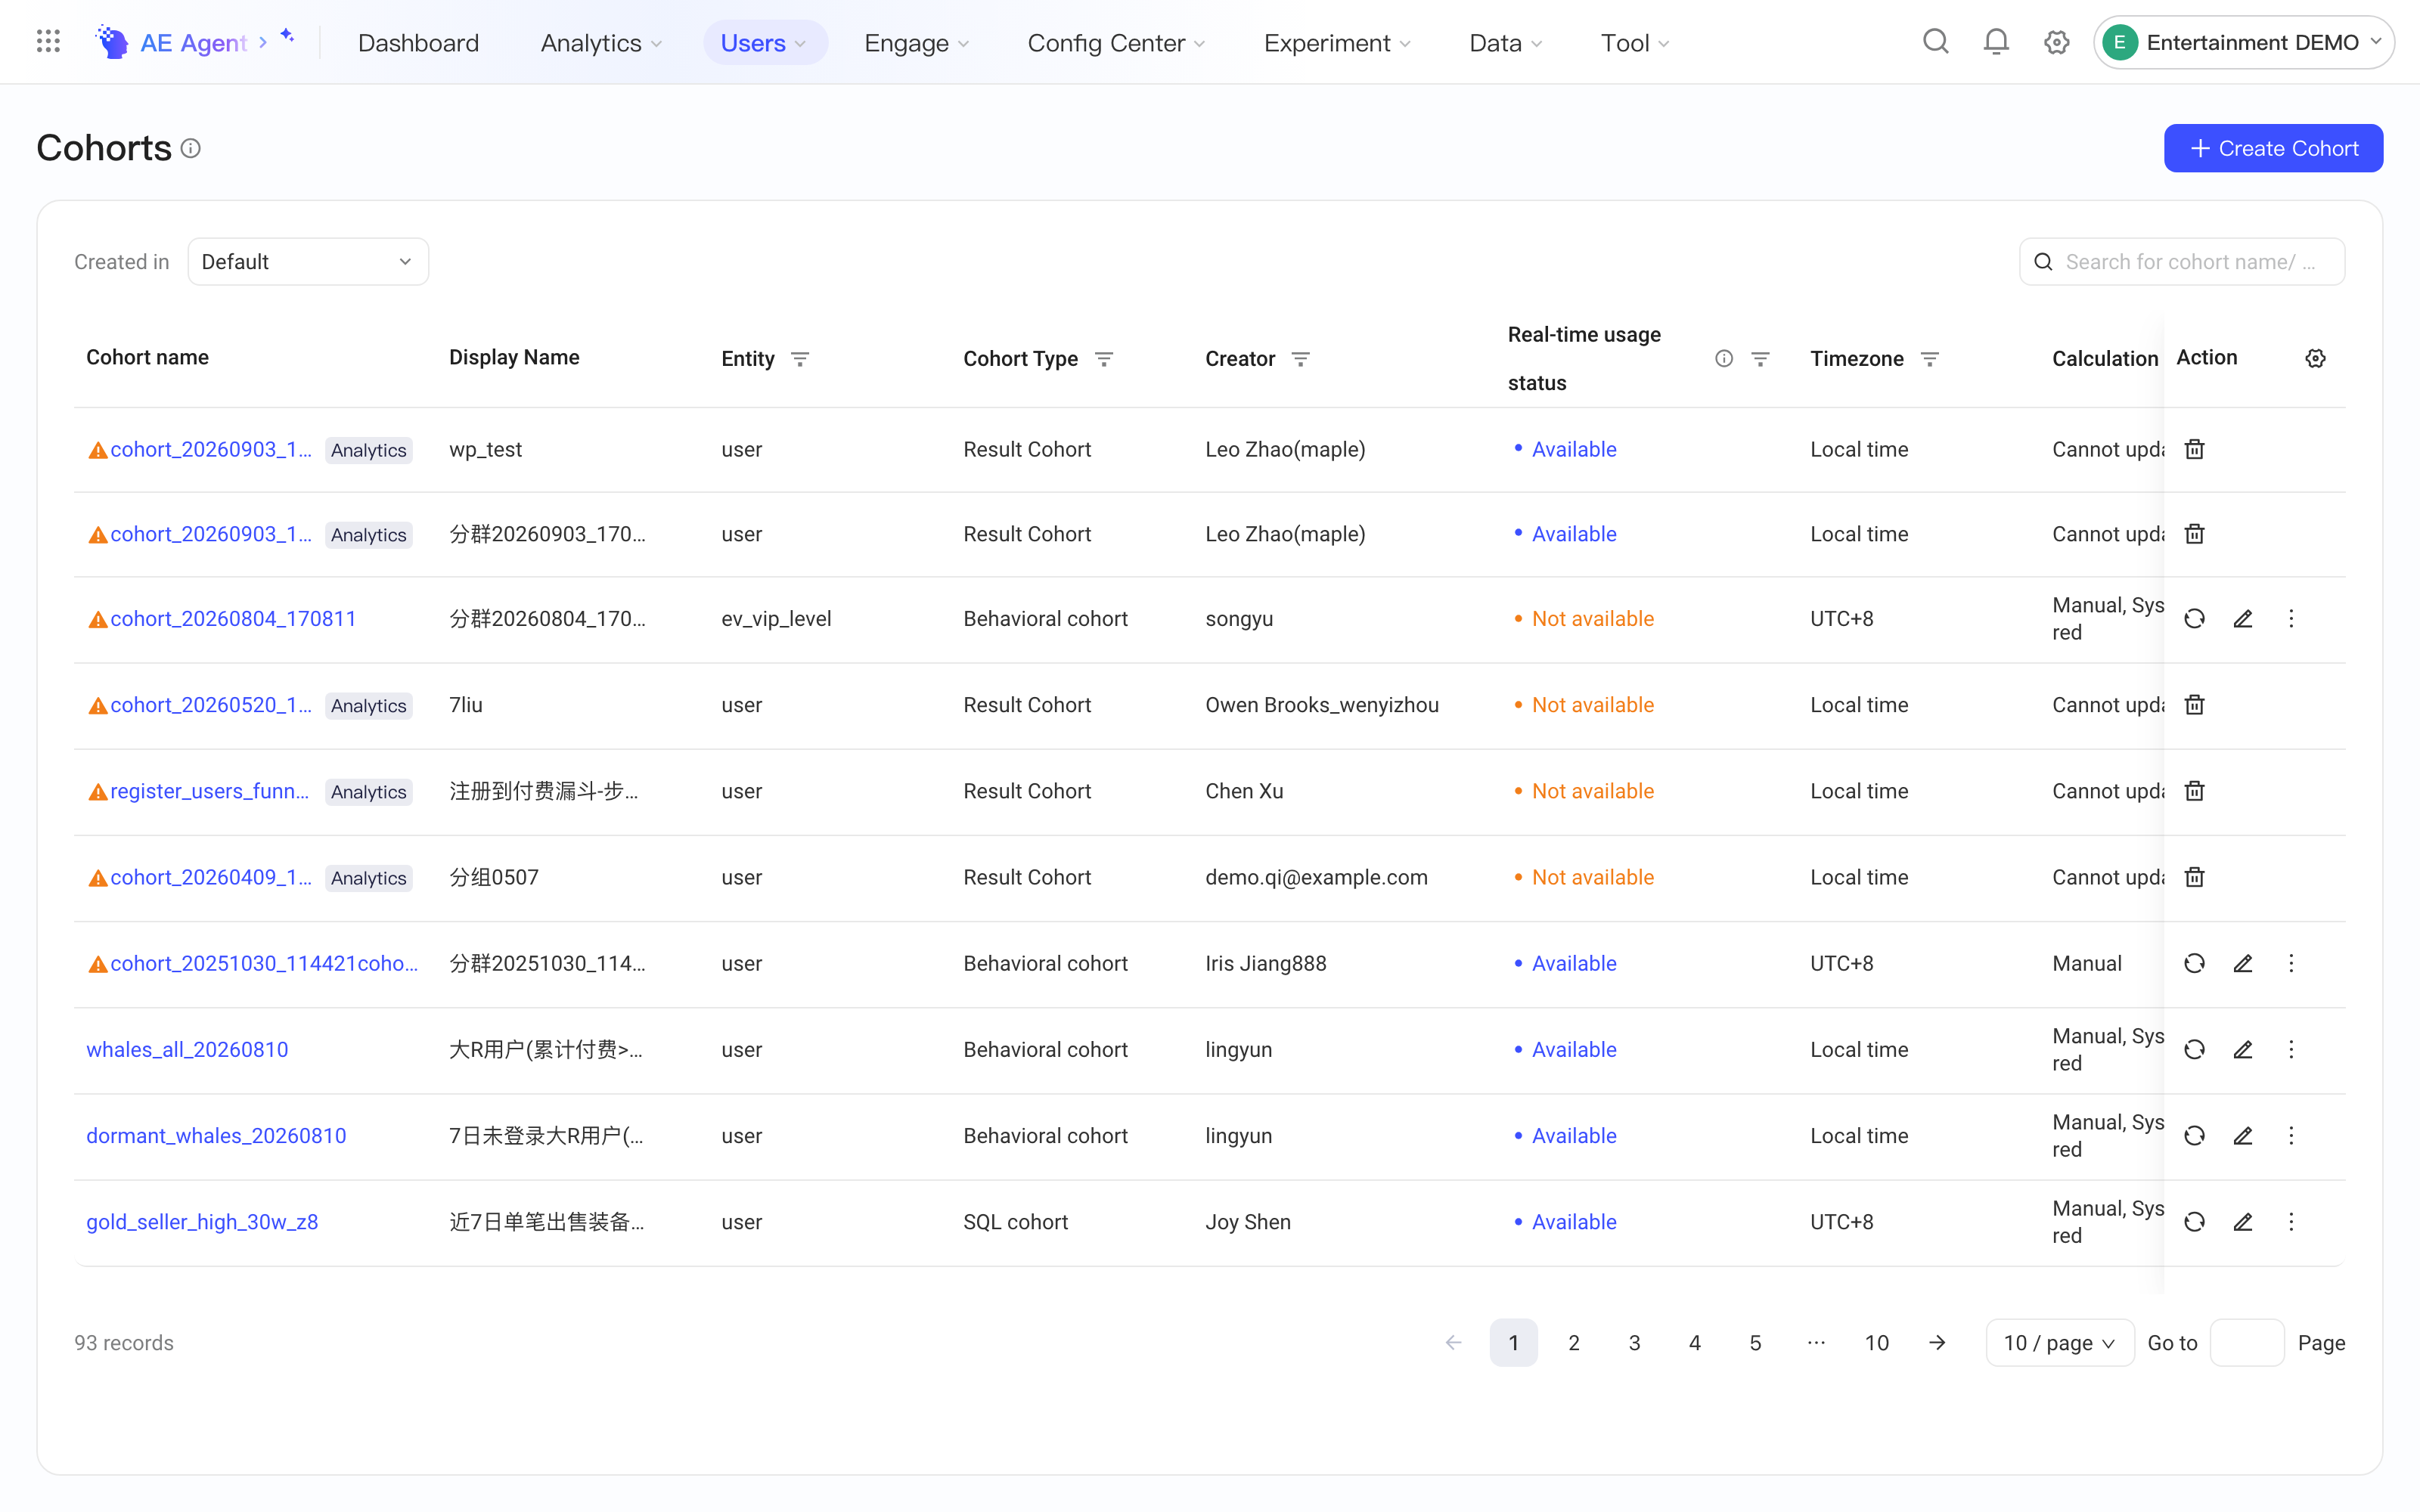Viewport: 2420px width, 1512px height.
Task: Open the 10 / page size dropdown
Action: click(x=2059, y=1342)
